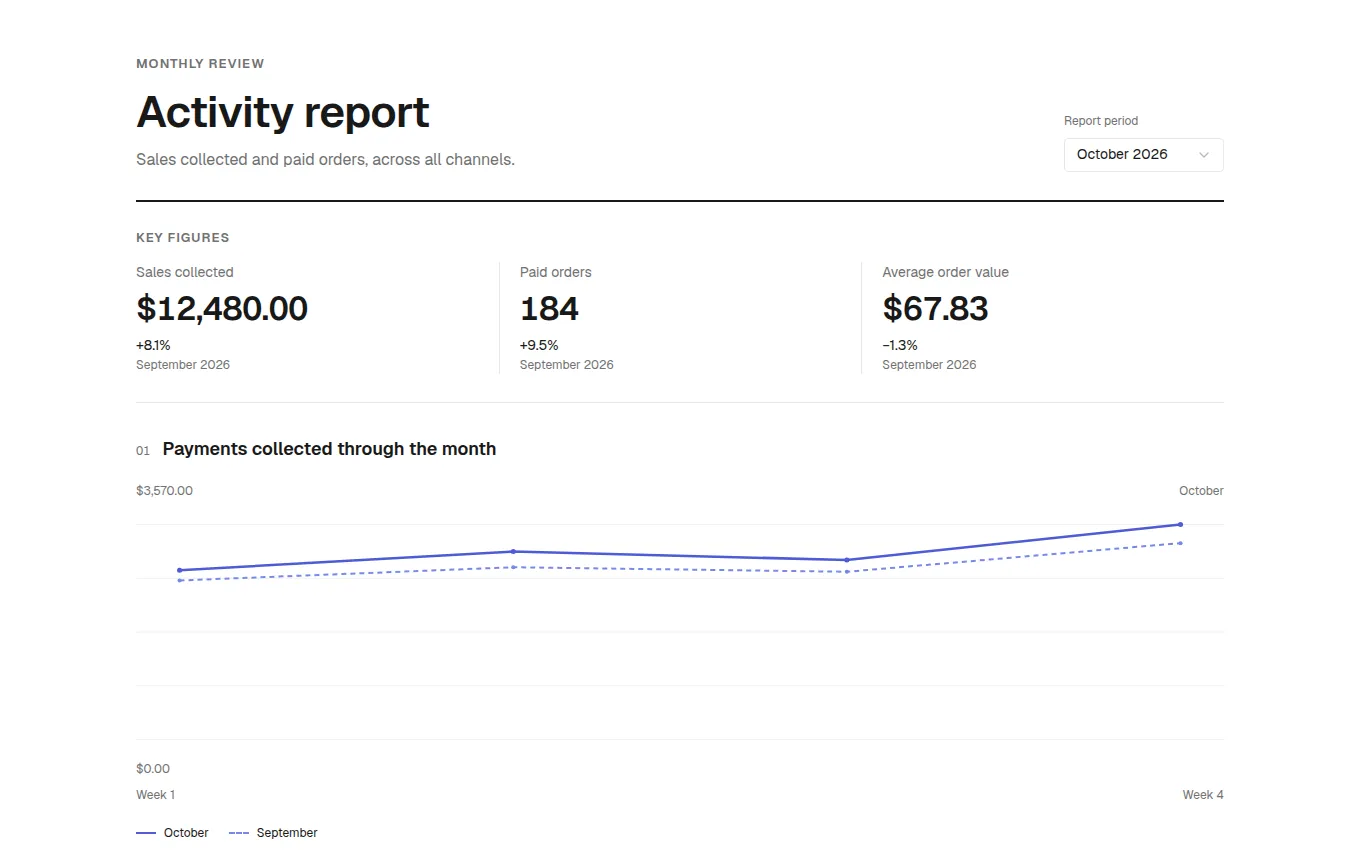
Task: Click the report subtitle about sales collected
Action: (x=325, y=159)
